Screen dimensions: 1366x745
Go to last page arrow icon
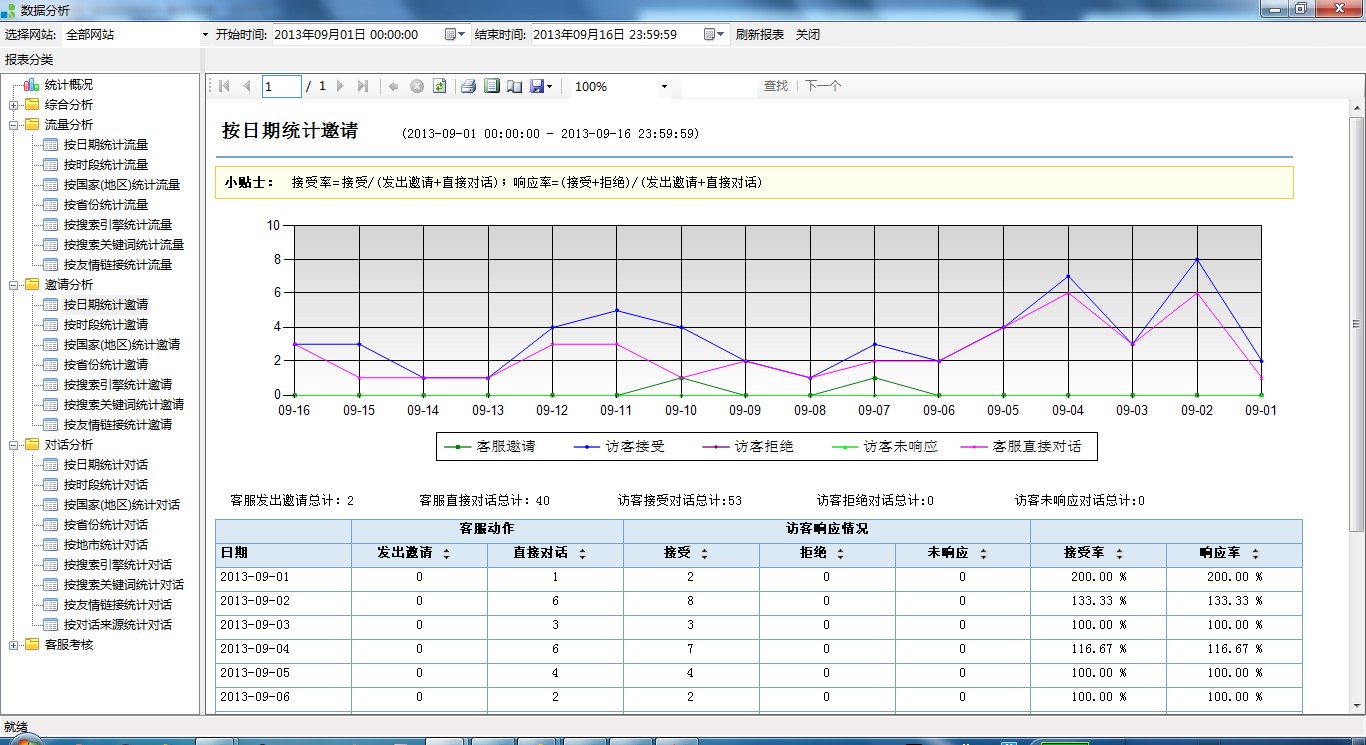pyautogui.click(x=363, y=87)
